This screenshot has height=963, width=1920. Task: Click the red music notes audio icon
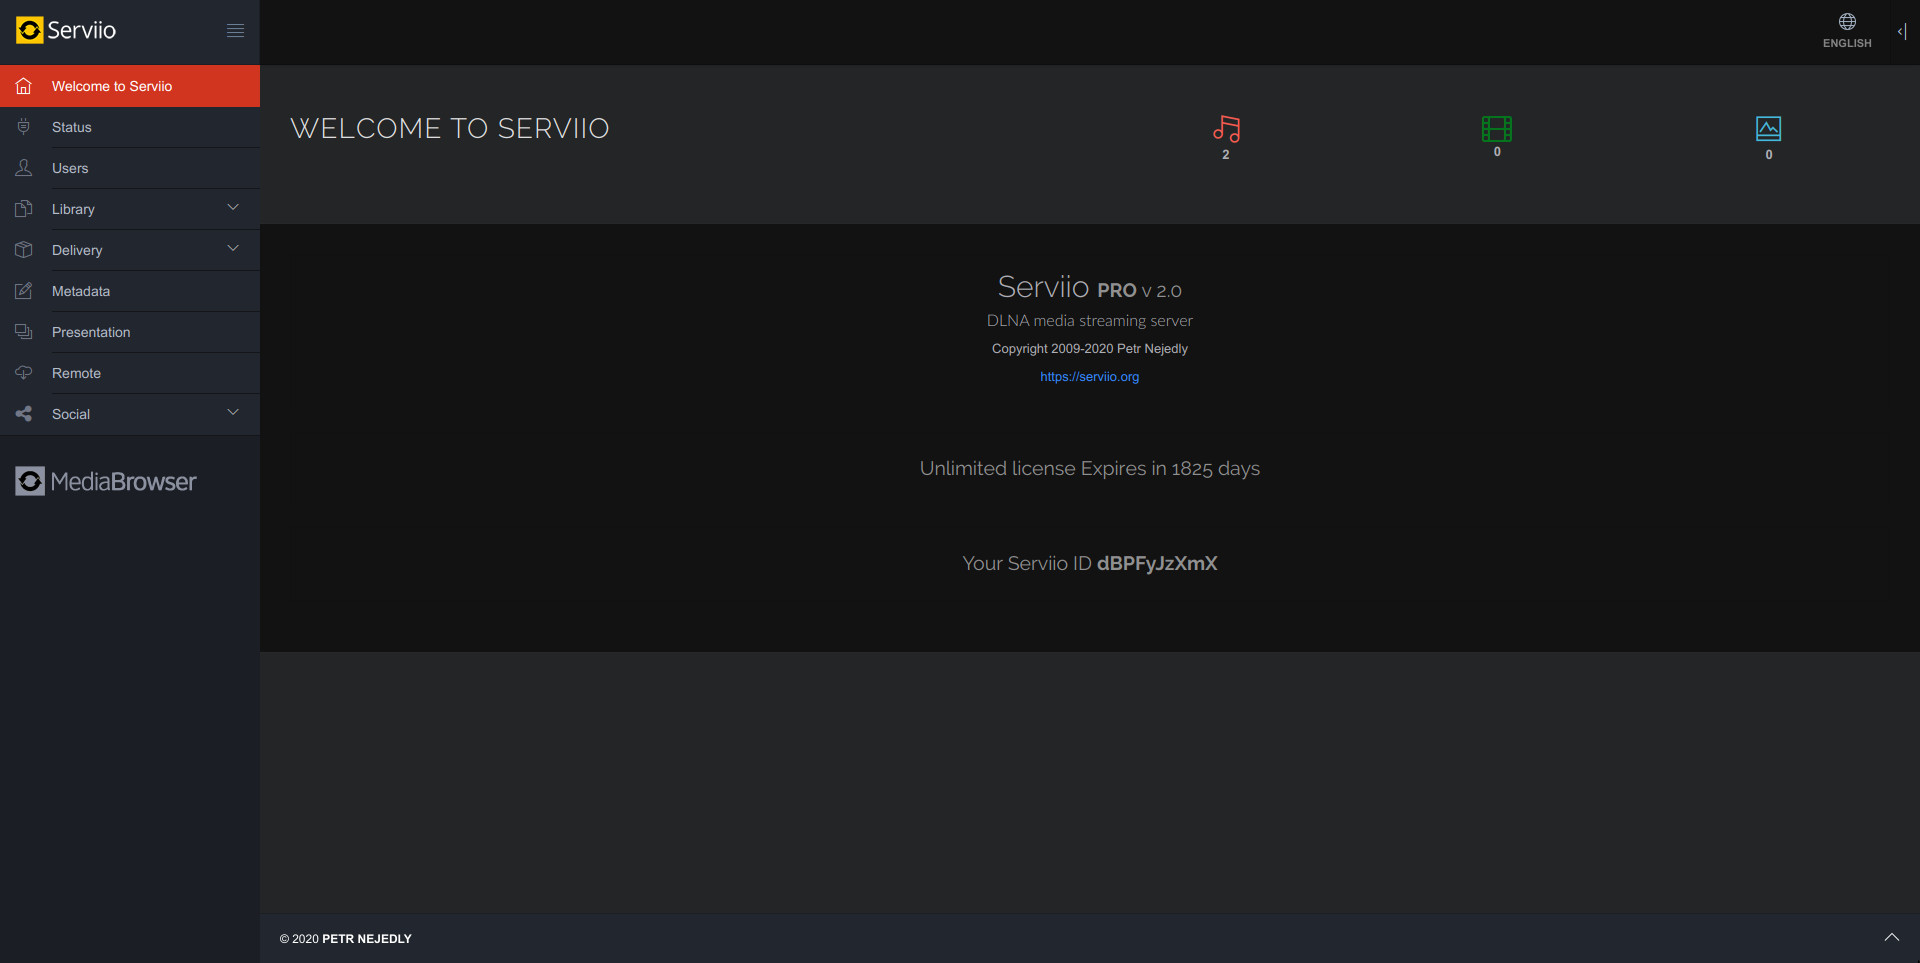coord(1226,128)
